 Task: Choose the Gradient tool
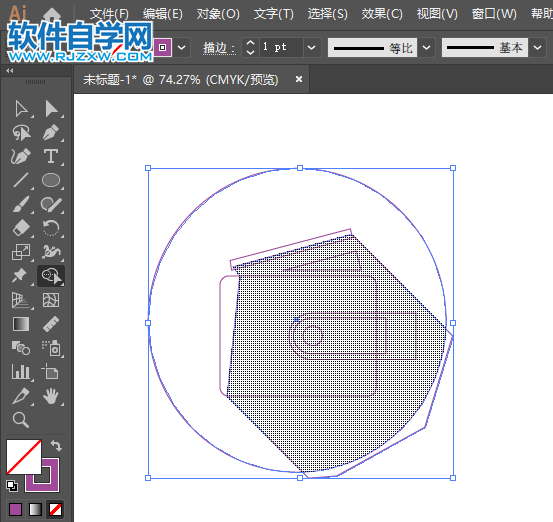[21, 324]
